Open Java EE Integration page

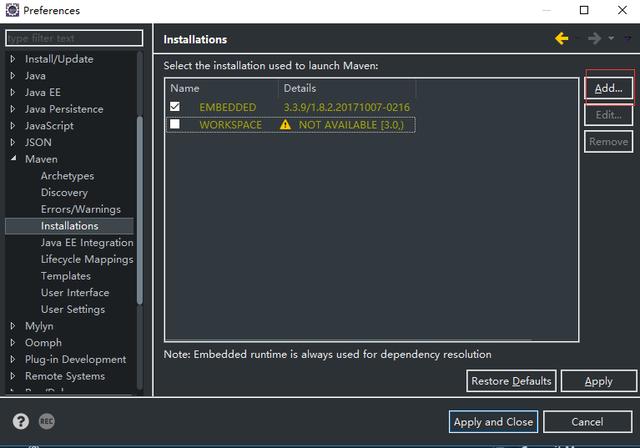(87, 243)
